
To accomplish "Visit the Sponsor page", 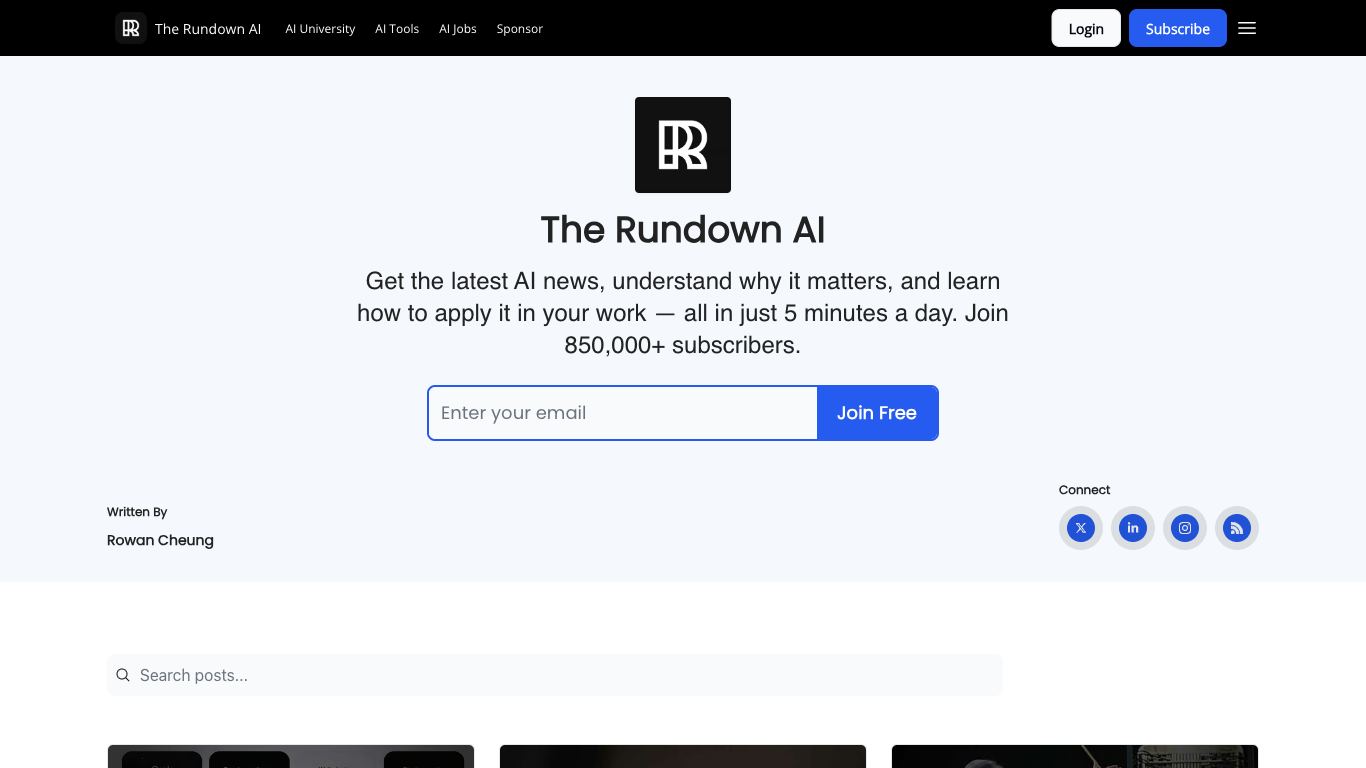I will [x=520, y=29].
